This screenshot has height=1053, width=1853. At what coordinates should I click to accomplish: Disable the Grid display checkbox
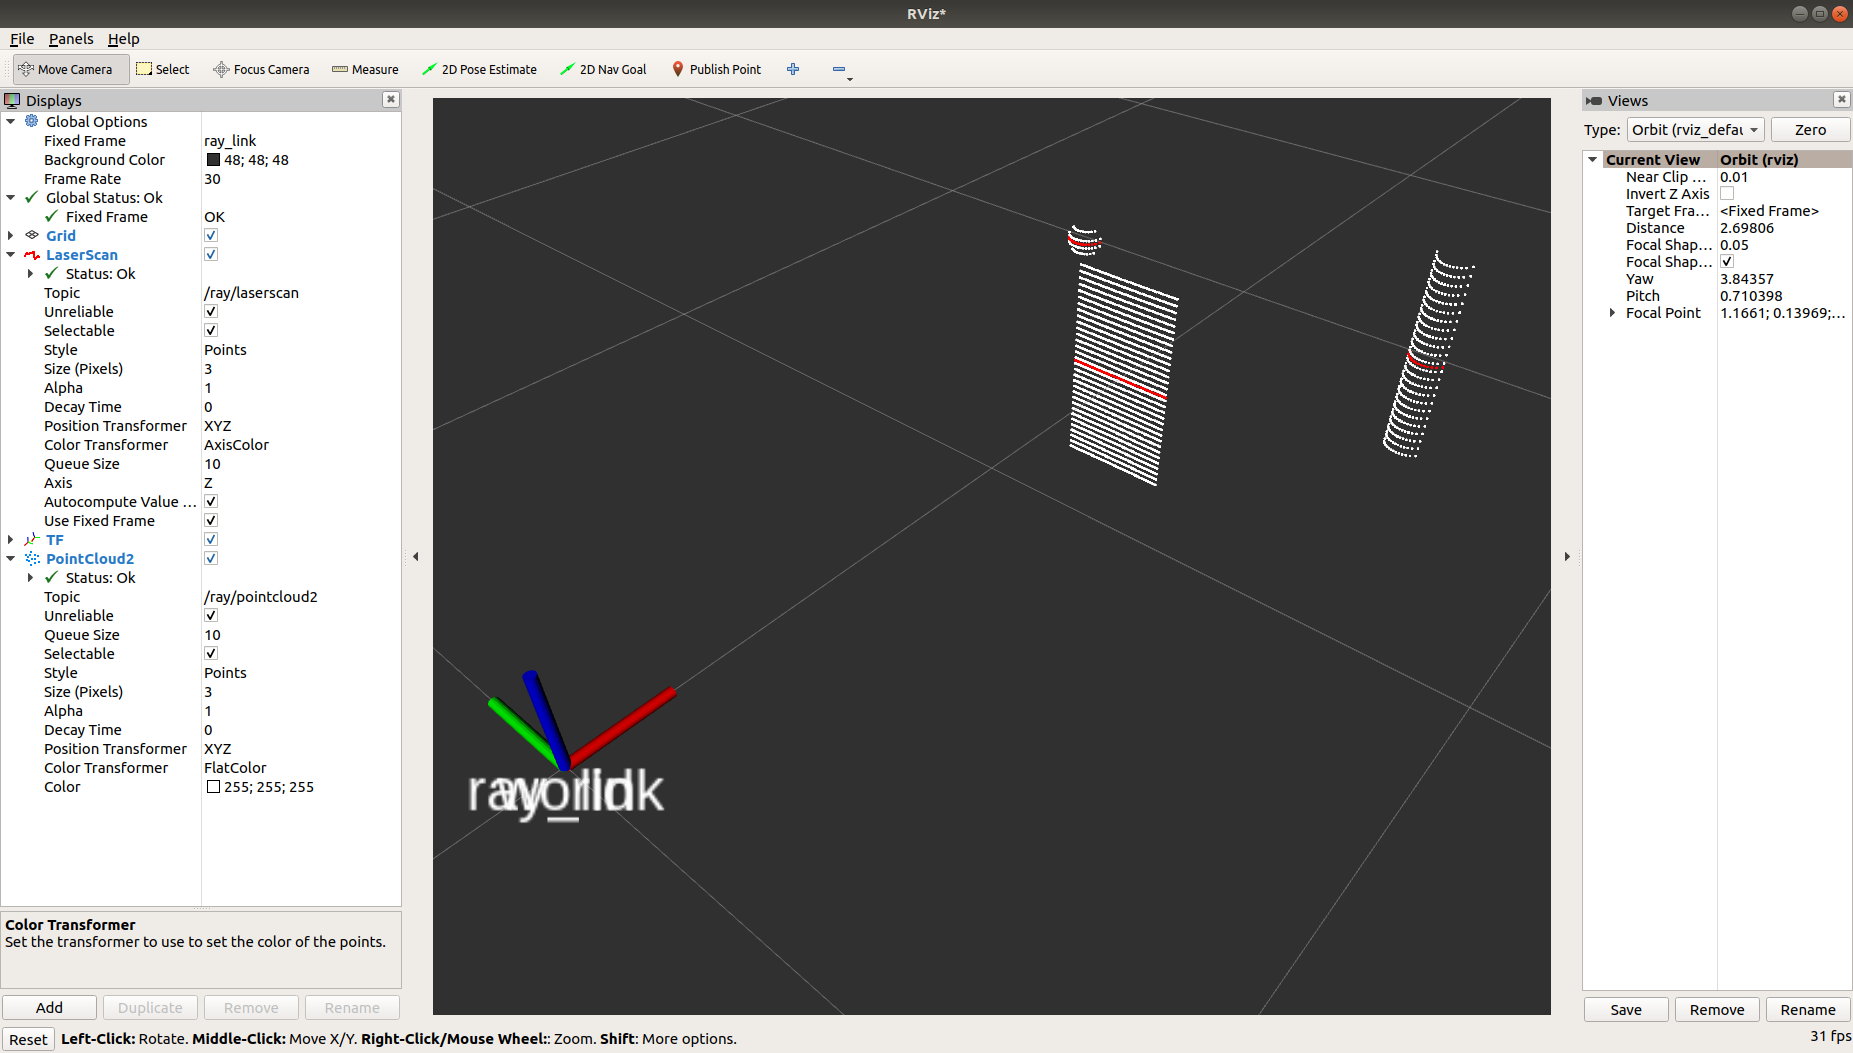click(x=210, y=235)
